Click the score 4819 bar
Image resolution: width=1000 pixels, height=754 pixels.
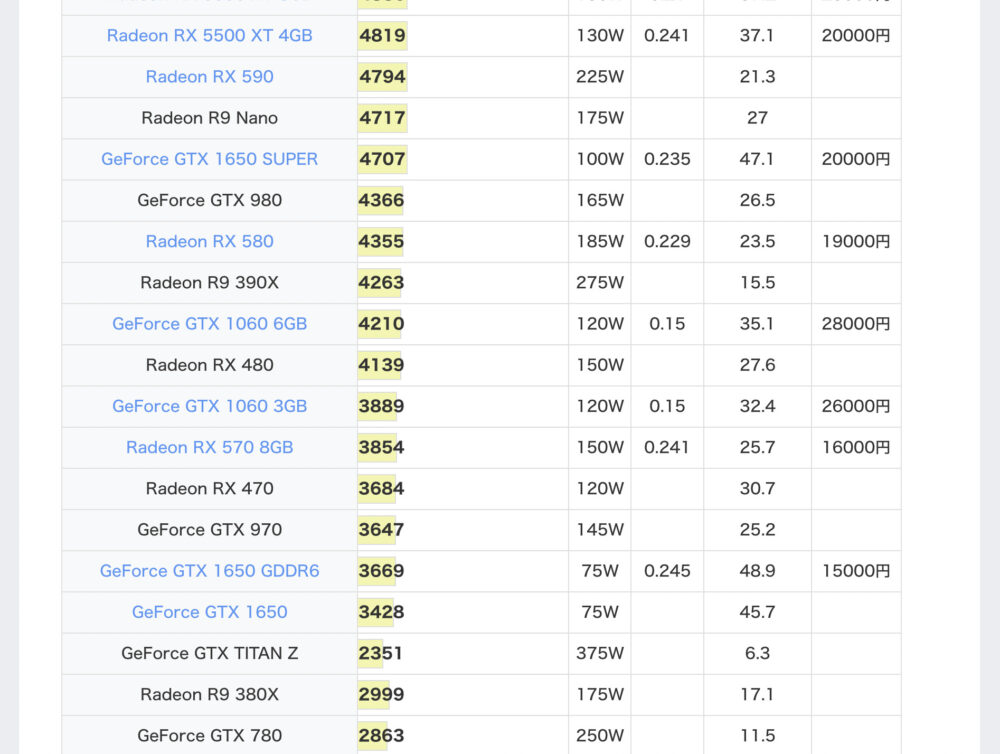coord(382,36)
